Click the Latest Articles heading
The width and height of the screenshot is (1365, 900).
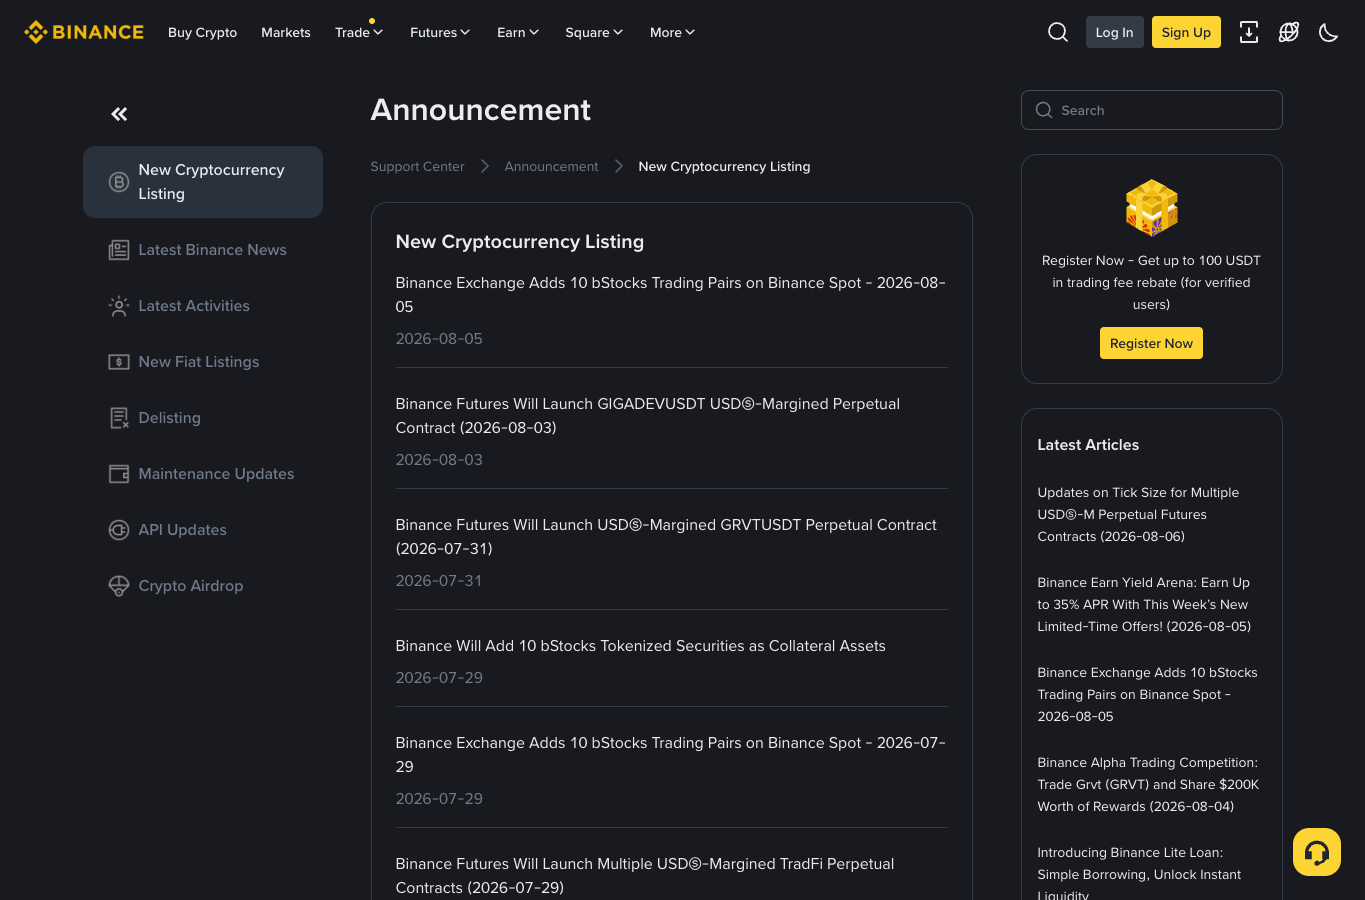click(1088, 445)
